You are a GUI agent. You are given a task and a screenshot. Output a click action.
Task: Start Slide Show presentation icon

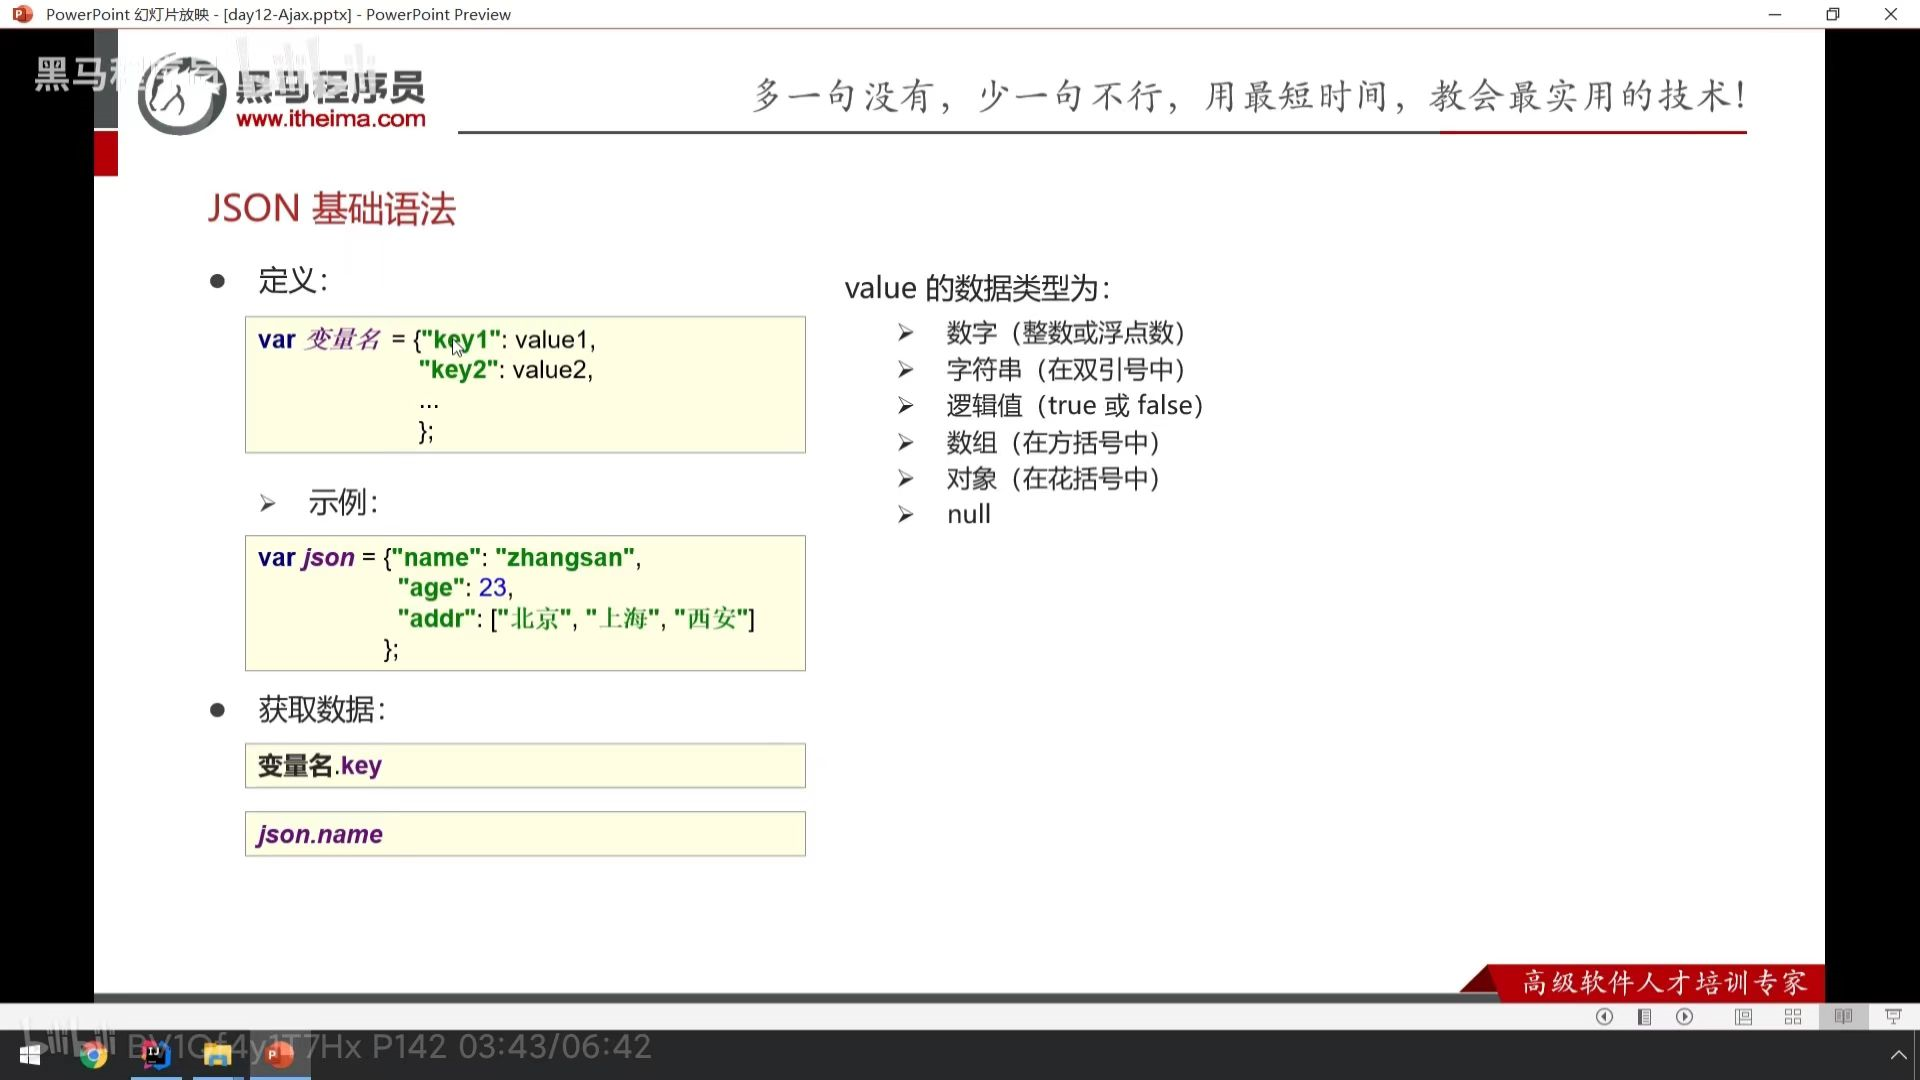click(1893, 1017)
